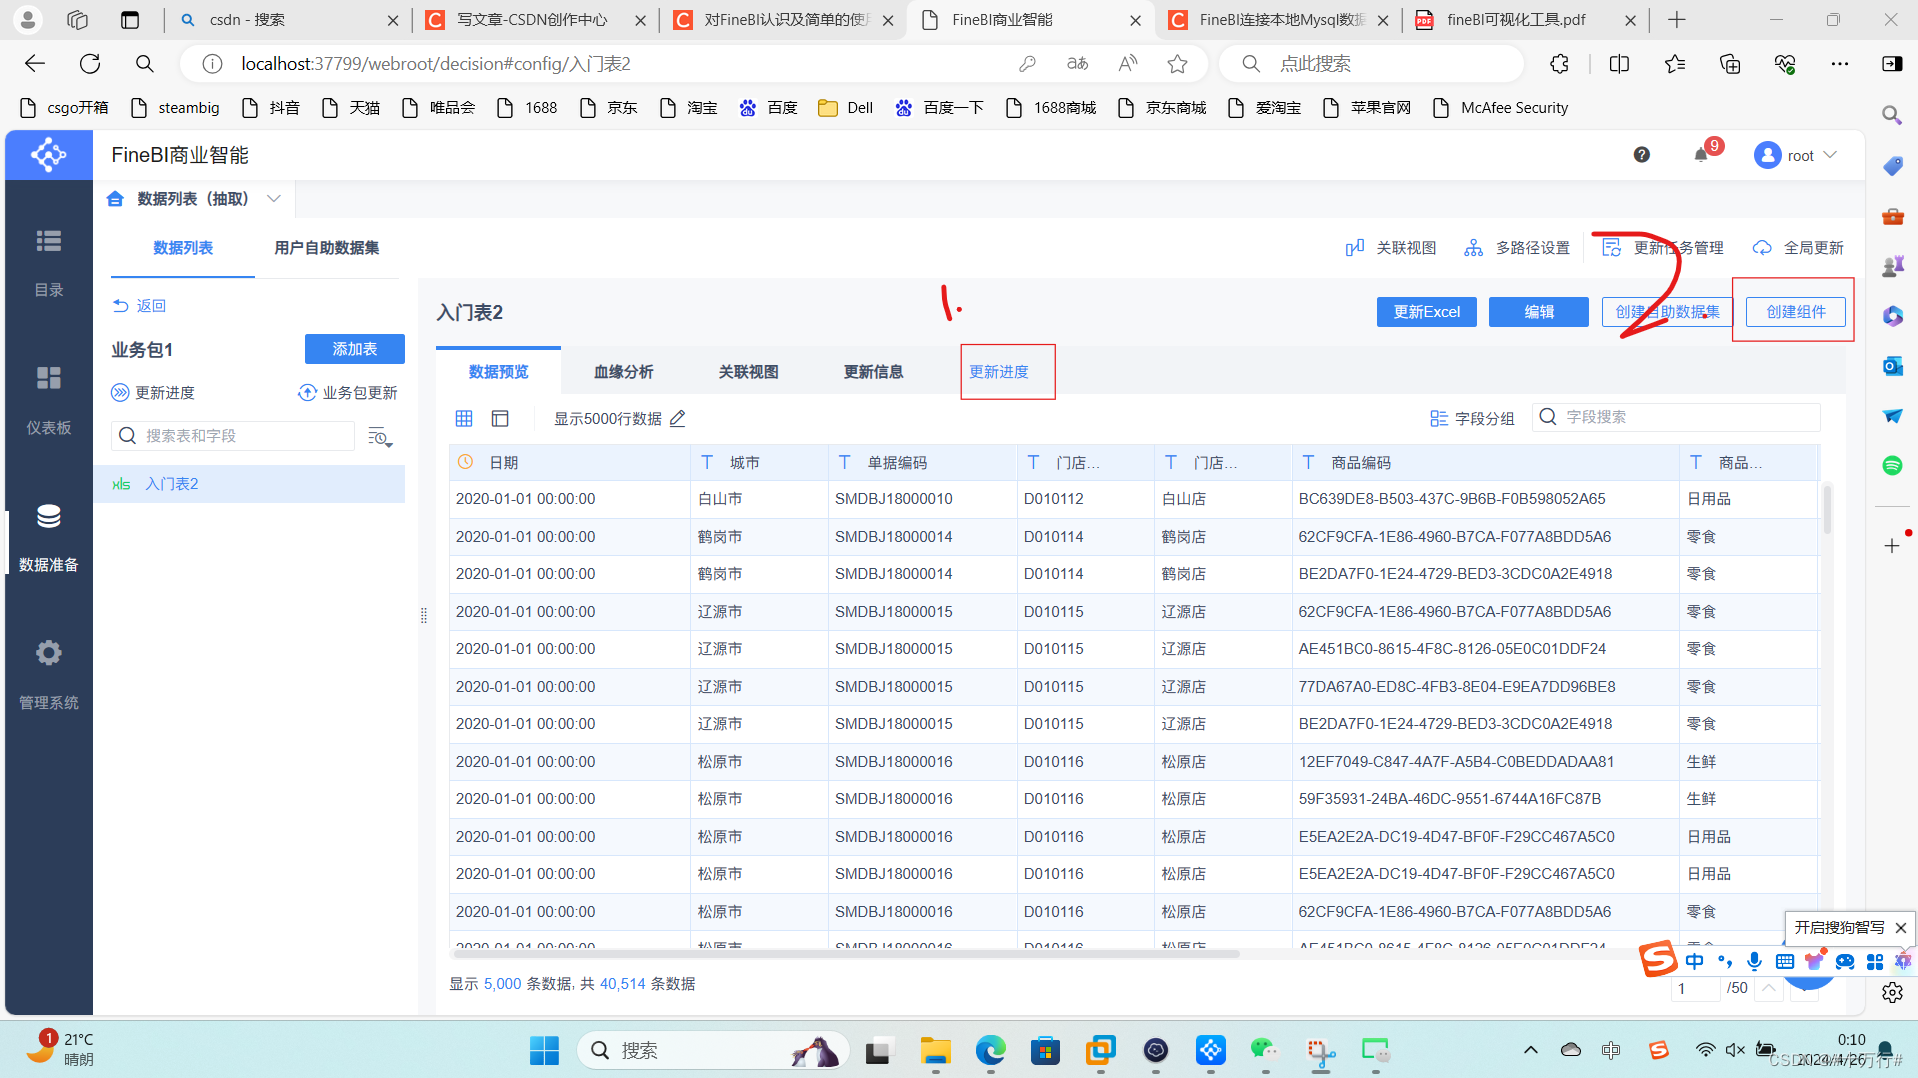Click the horizontal scrollbar of data table
Screen dimensions: 1918x1078
(845, 954)
